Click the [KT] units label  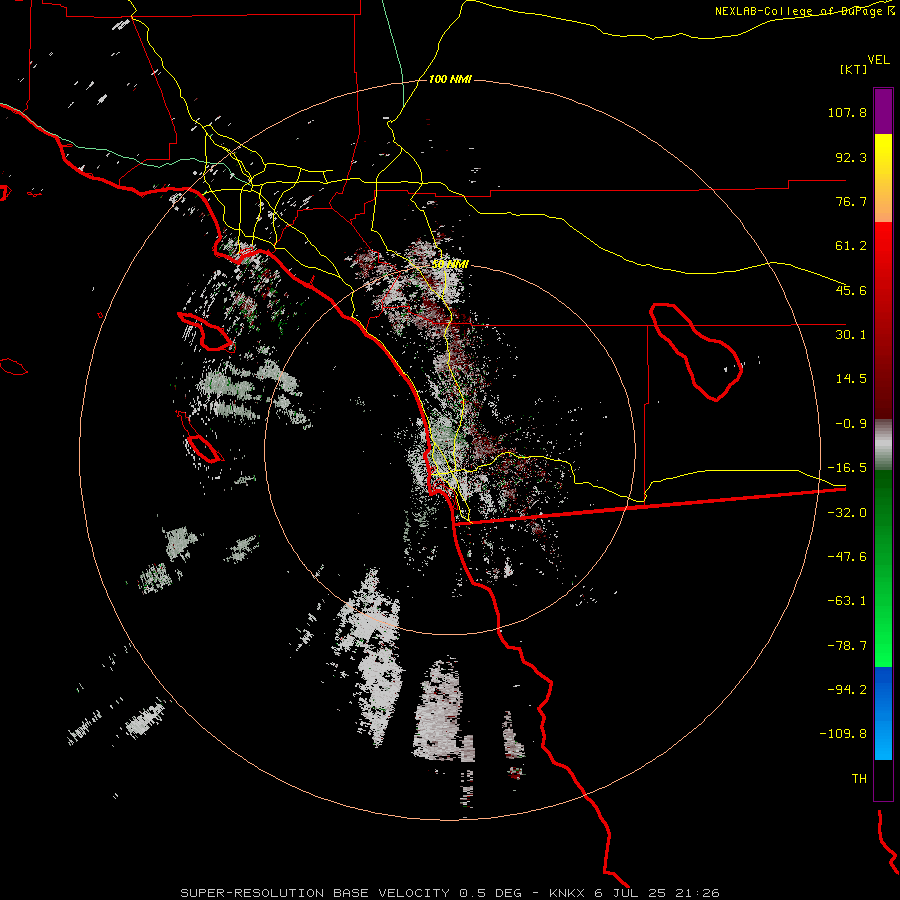(854, 69)
